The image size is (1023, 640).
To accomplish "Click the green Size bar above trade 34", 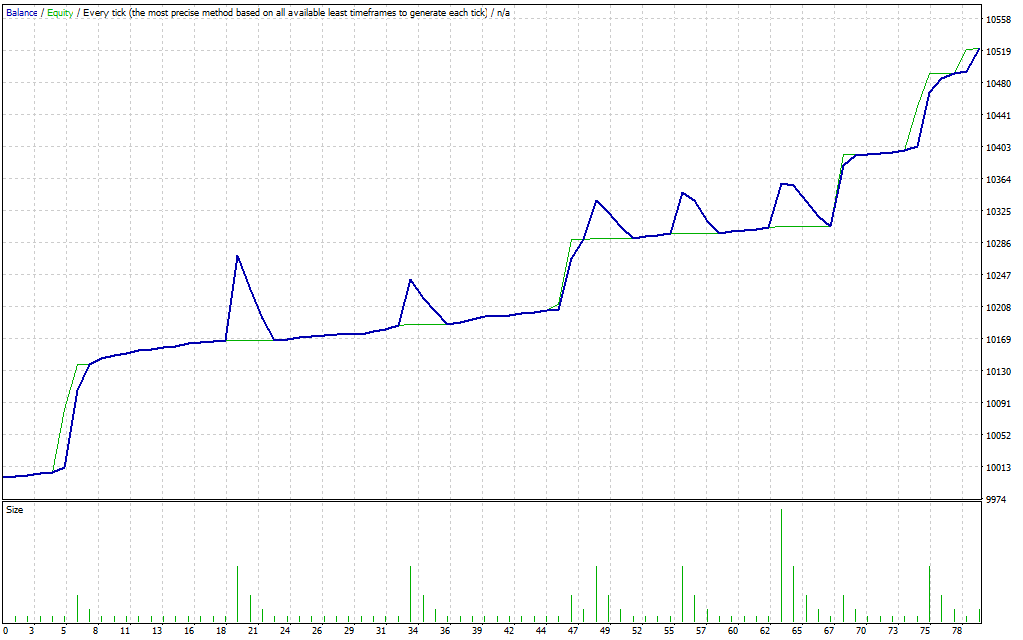I will pos(411,593).
